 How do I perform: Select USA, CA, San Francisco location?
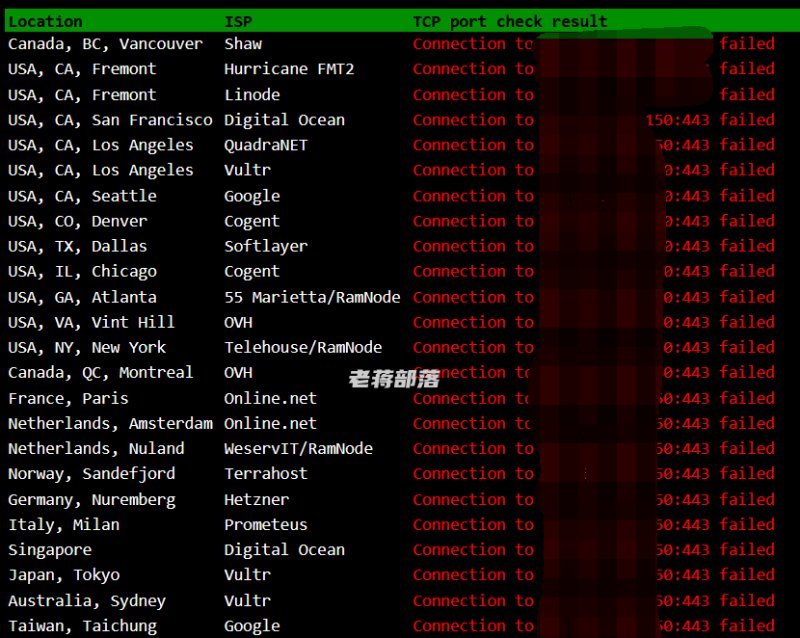[x=110, y=120]
